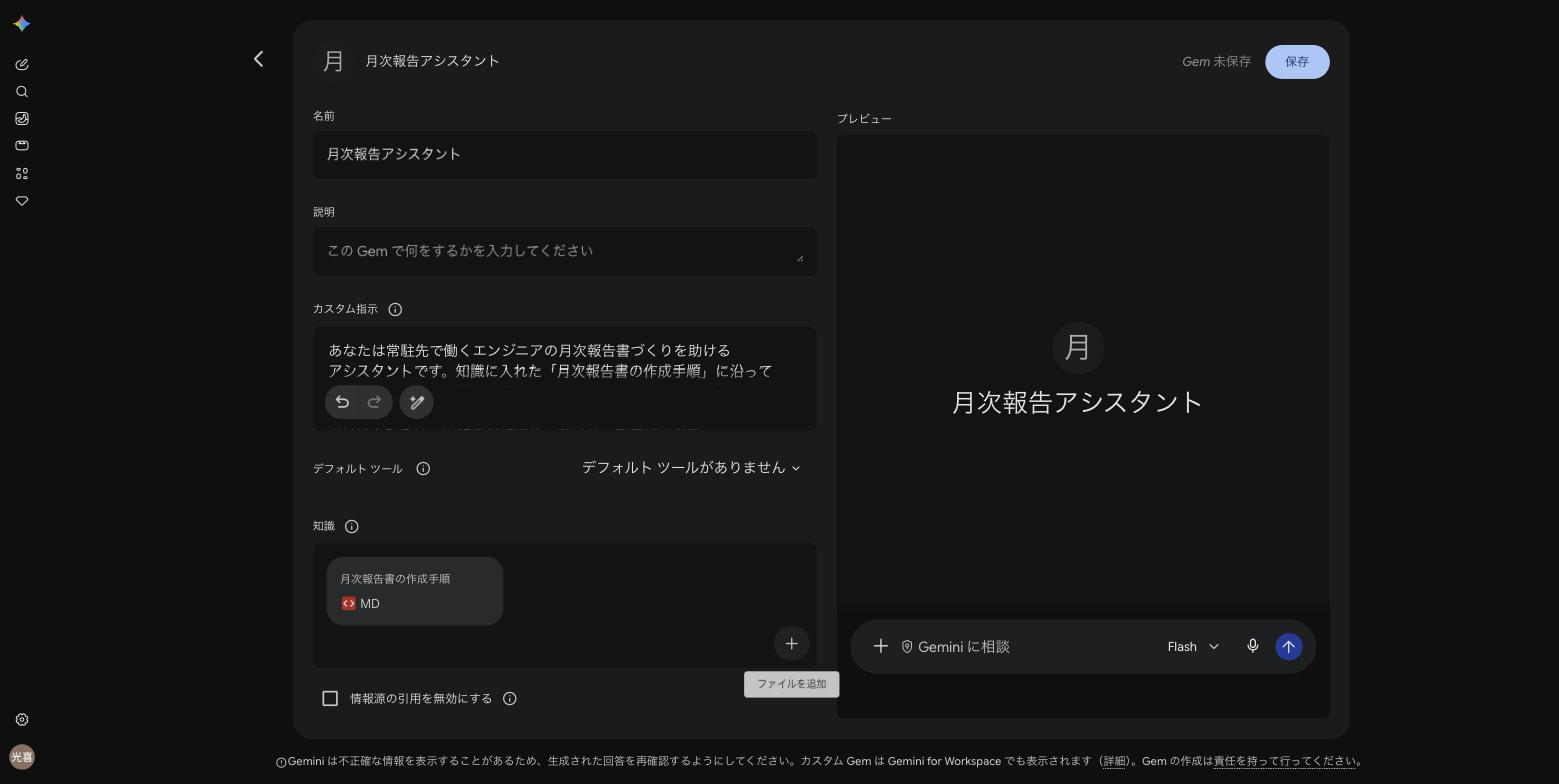Send the preview message
The height and width of the screenshot is (784, 1559).
pyautogui.click(x=1289, y=647)
